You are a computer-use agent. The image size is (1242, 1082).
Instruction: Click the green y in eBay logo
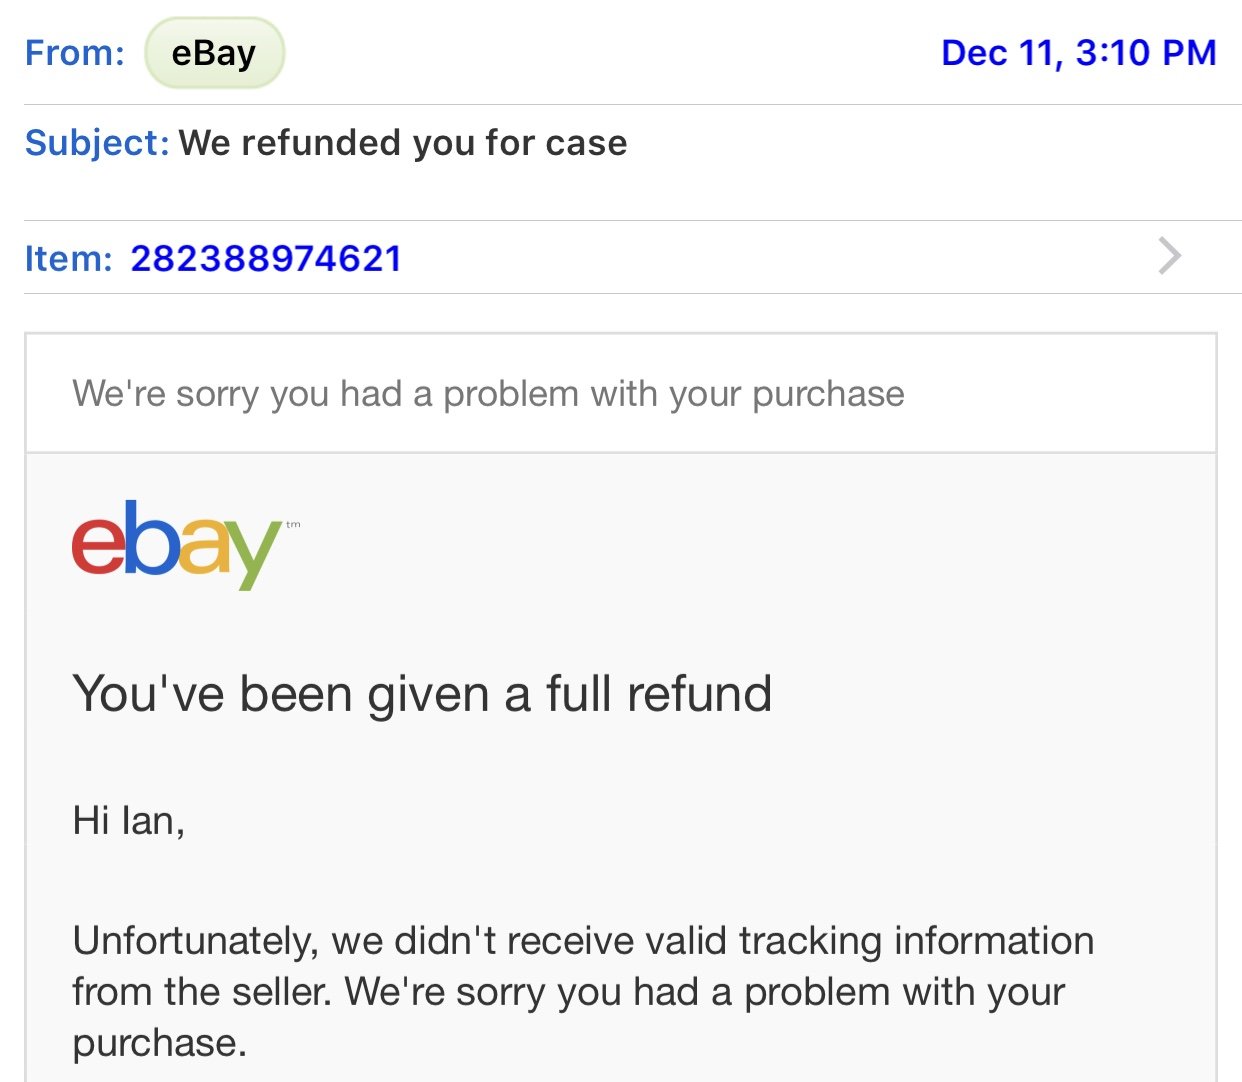click(x=254, y=555)
